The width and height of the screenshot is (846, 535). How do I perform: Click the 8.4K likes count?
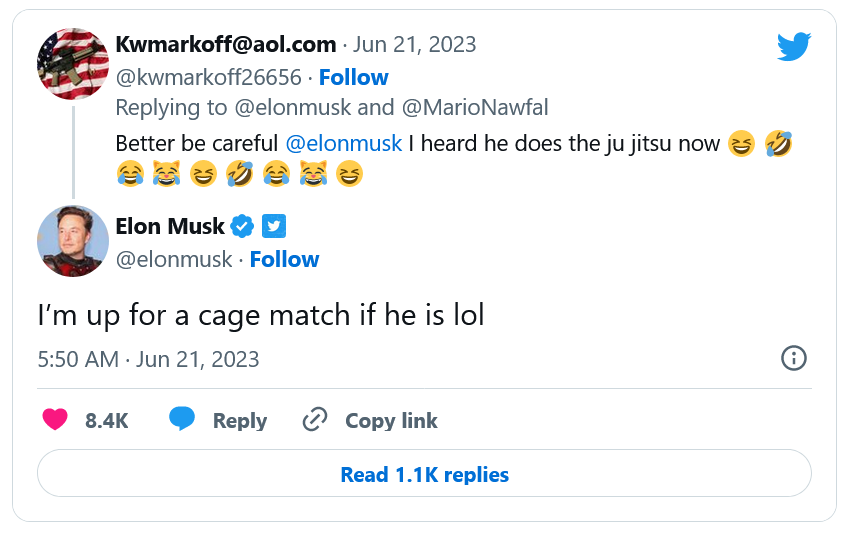click(106, 421)
